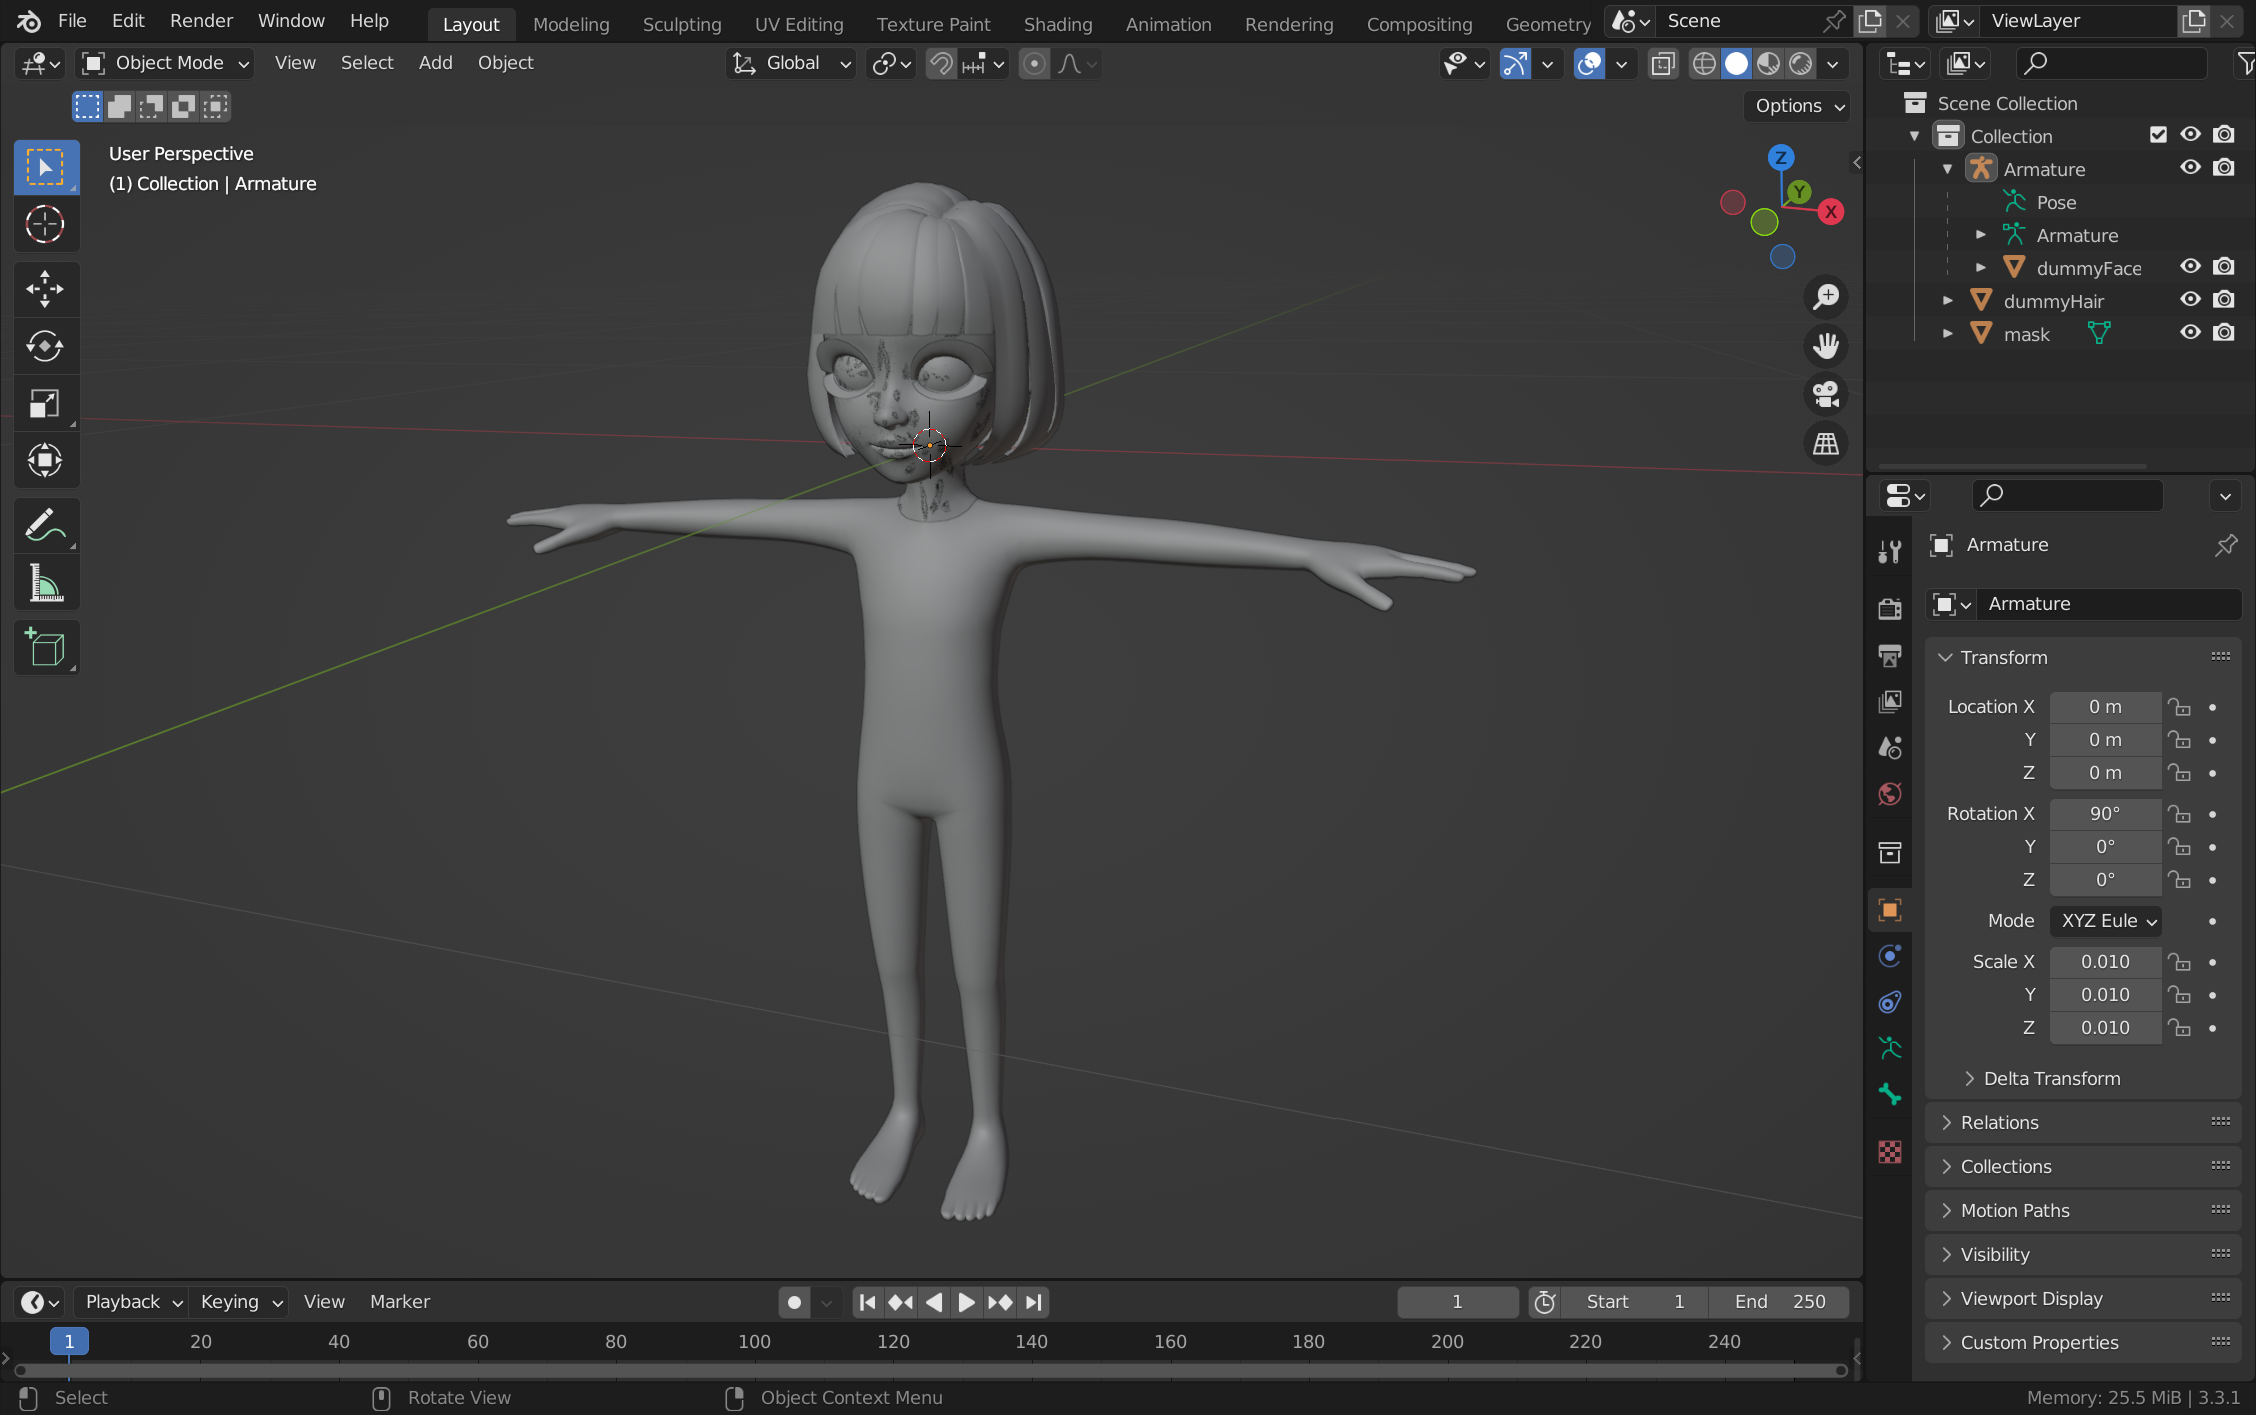The height and width of the screenshot is (1415, 2256).
Task: Select the Move tool in toolbar
Action: [x=45, y=289]
